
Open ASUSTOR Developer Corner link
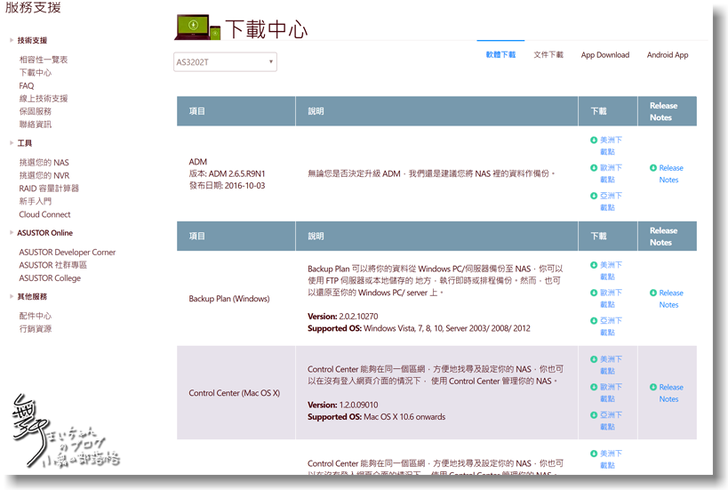click(67, 252)
